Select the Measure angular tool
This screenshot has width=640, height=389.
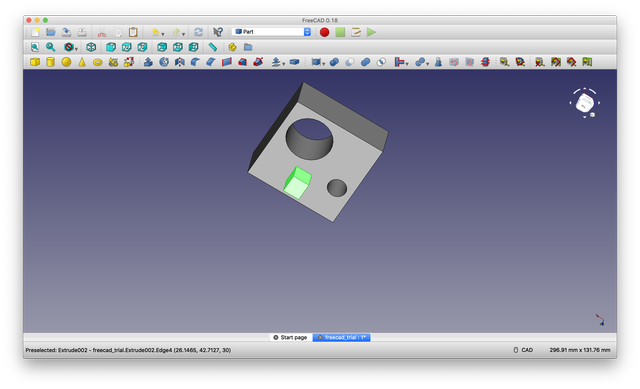[520, 62]
